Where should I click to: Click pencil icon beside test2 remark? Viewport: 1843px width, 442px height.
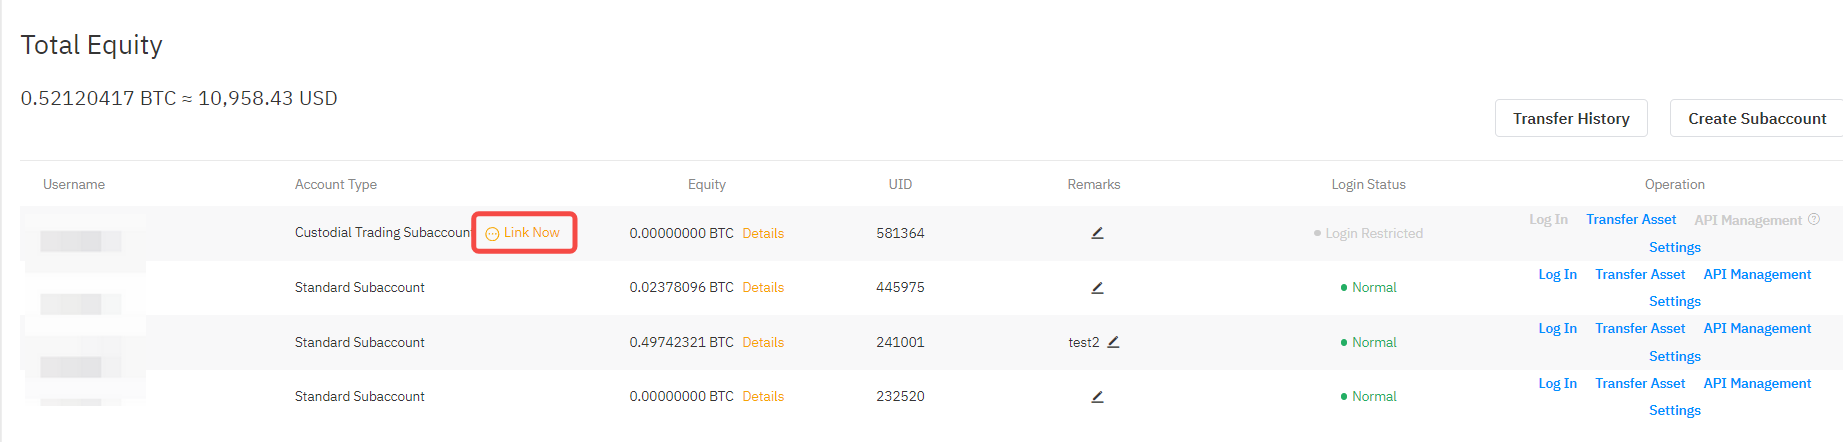point(1113,342)
